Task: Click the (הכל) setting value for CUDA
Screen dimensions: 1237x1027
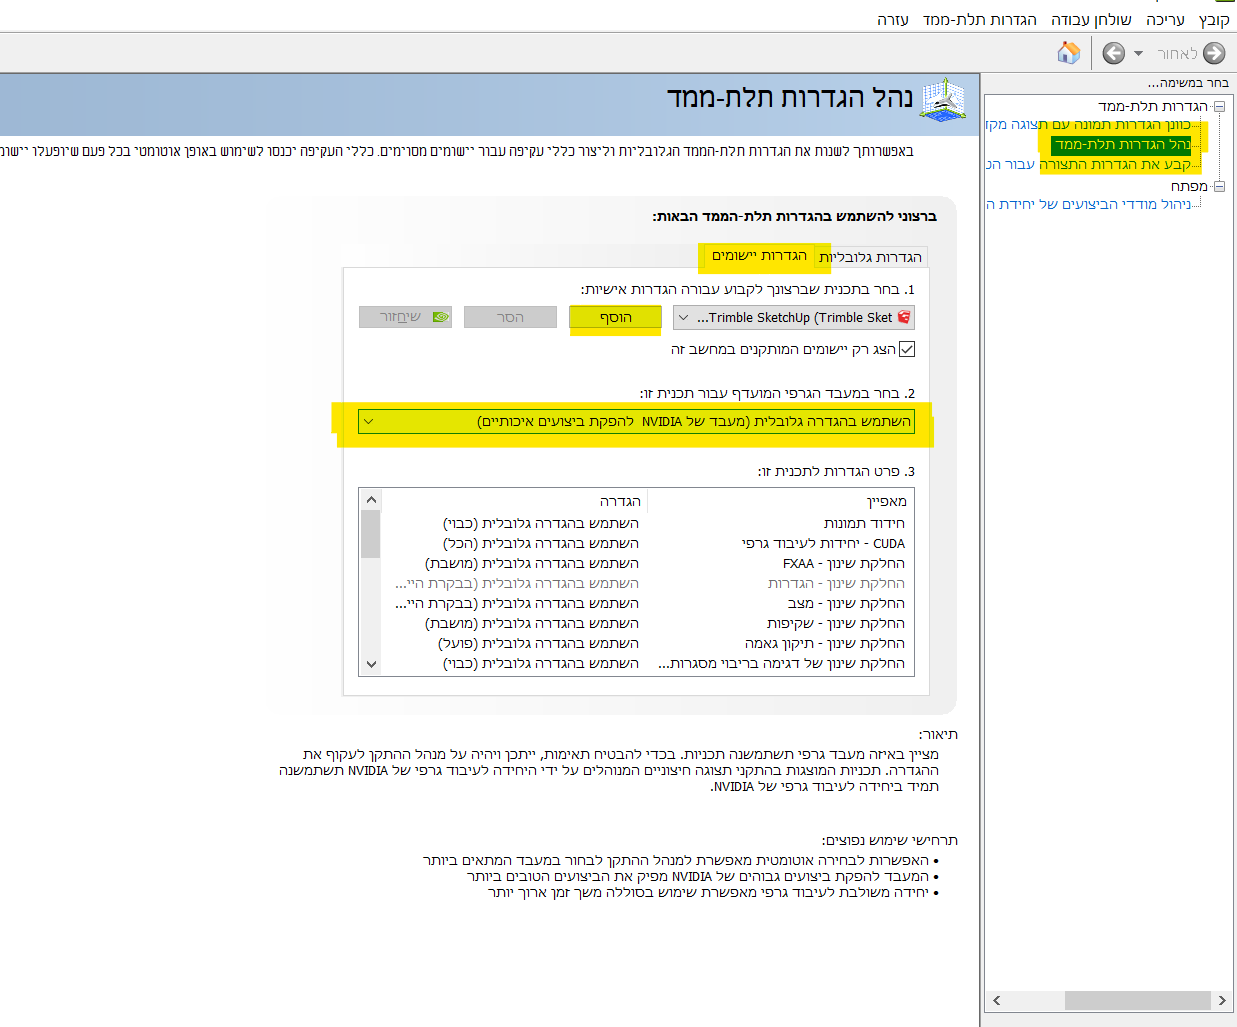Action: [541, 543]
